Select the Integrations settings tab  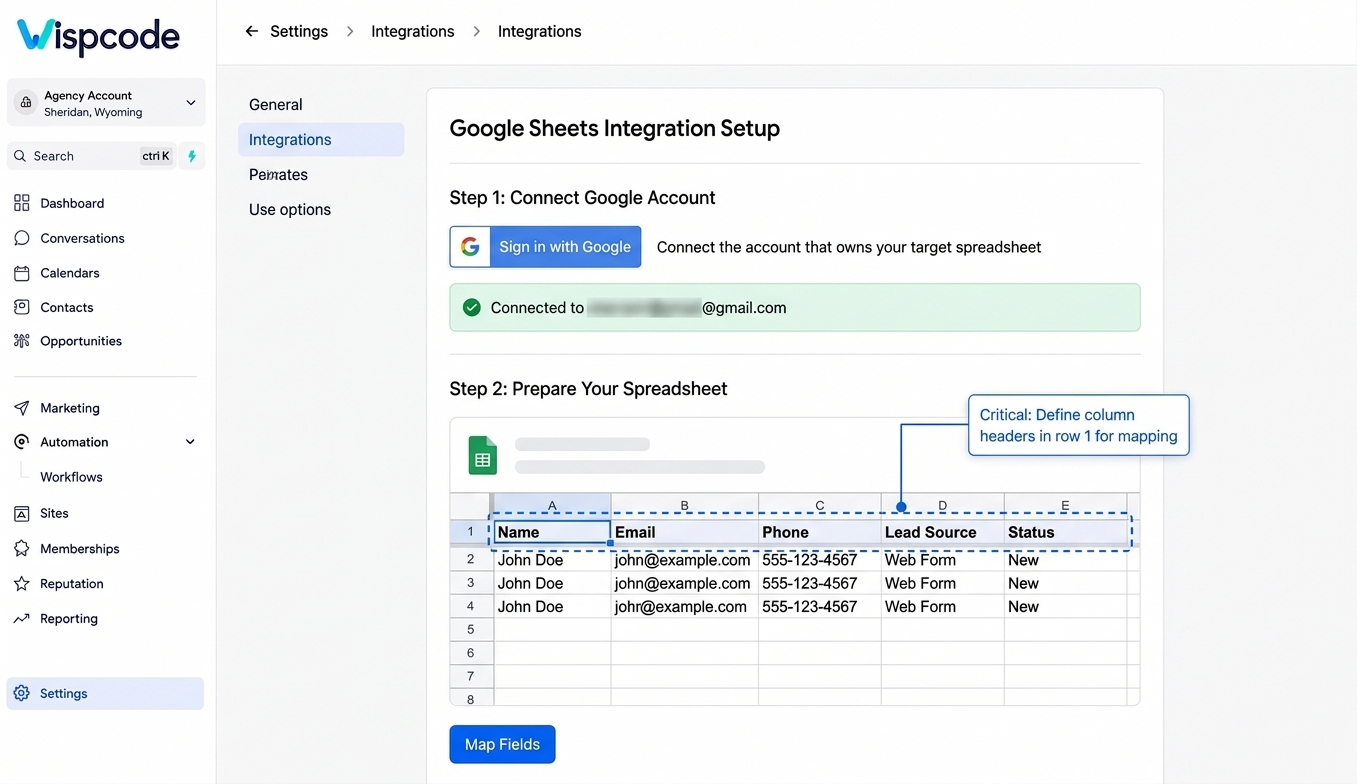[321, 140]
